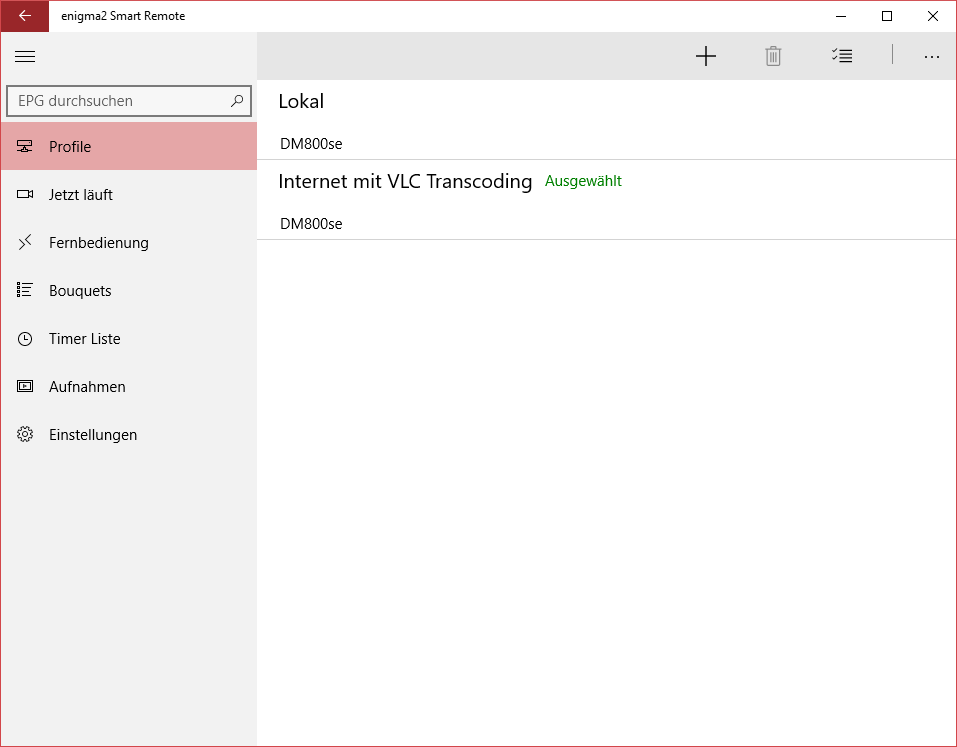Click the profile icon next to Profile entry

click(24, 146)
